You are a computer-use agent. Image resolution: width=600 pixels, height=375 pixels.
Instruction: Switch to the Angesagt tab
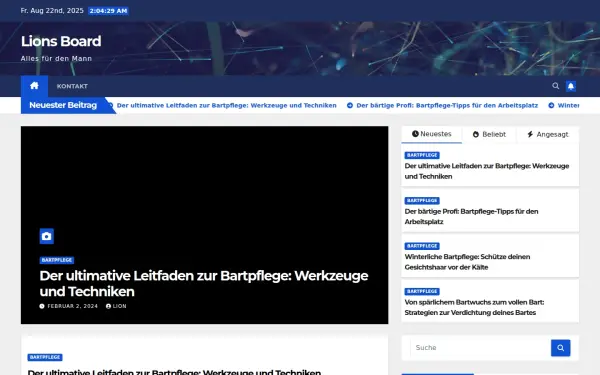click(x=548, y=134)
